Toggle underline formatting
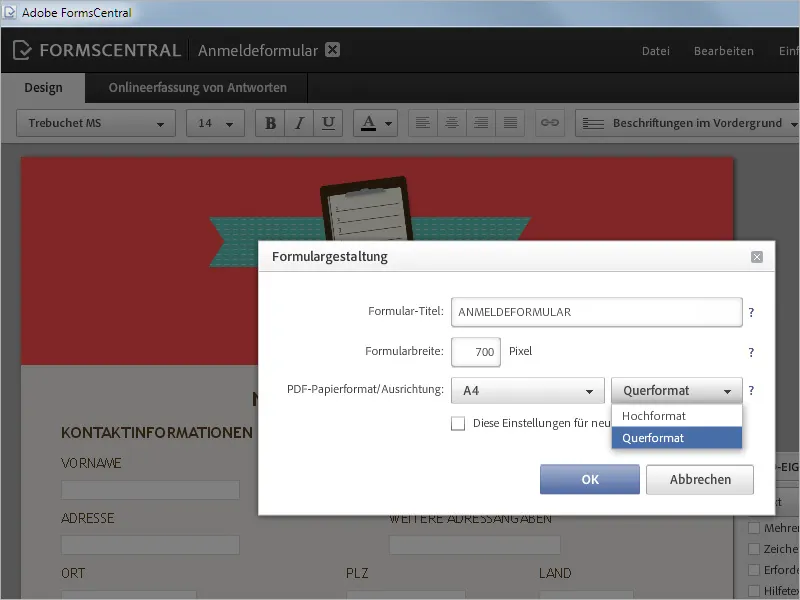The height and width of the screenshot is (600, 800). (328, 122)
